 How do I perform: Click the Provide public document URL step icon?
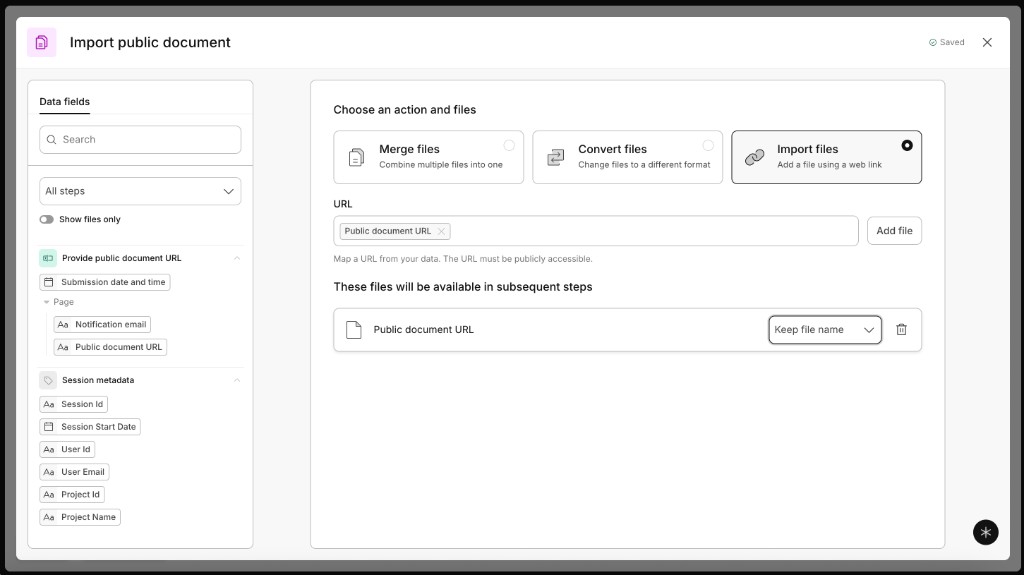(x=48, y=258)
